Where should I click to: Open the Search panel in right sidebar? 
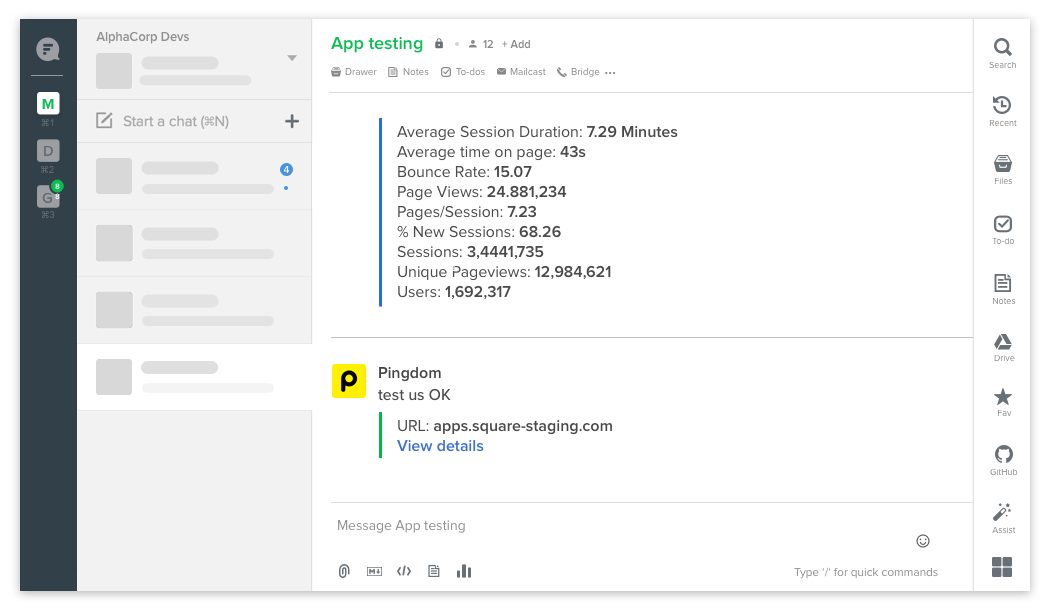point(1002,52)
